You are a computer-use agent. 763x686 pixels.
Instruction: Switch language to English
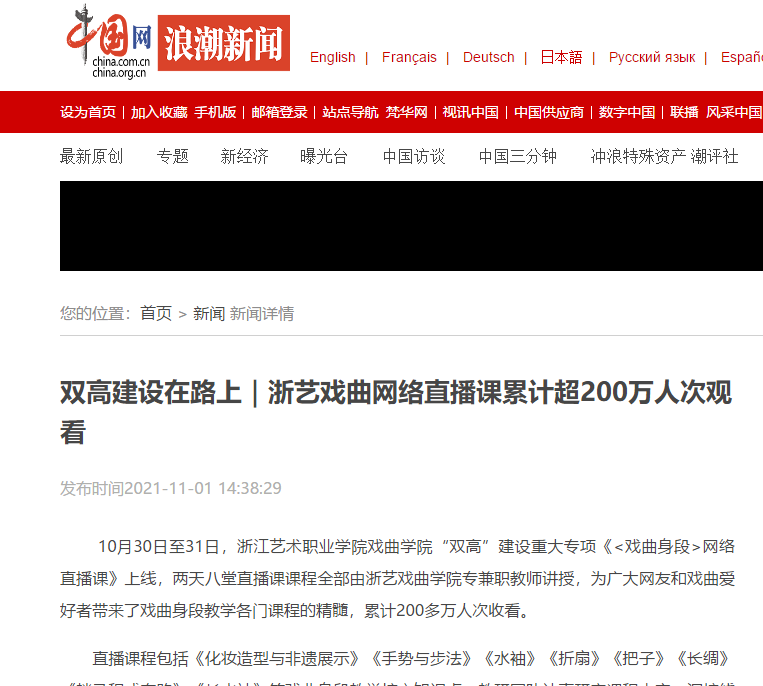coord(333,57)
